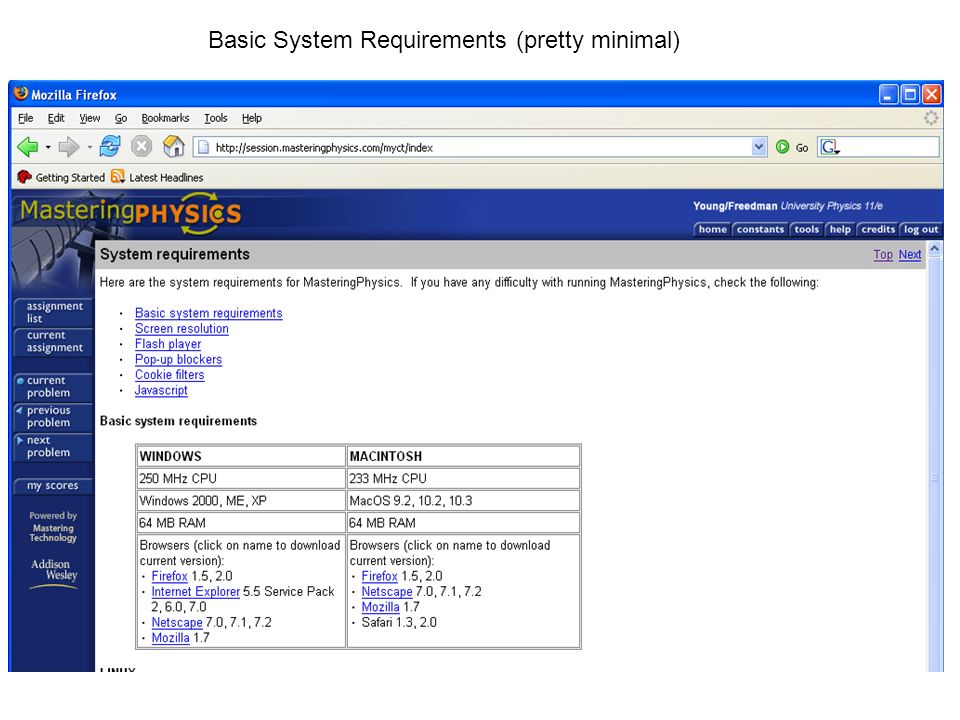Click the green Go button icon
The height and width of the screenshot is (720, 960).
click(782, 147)
